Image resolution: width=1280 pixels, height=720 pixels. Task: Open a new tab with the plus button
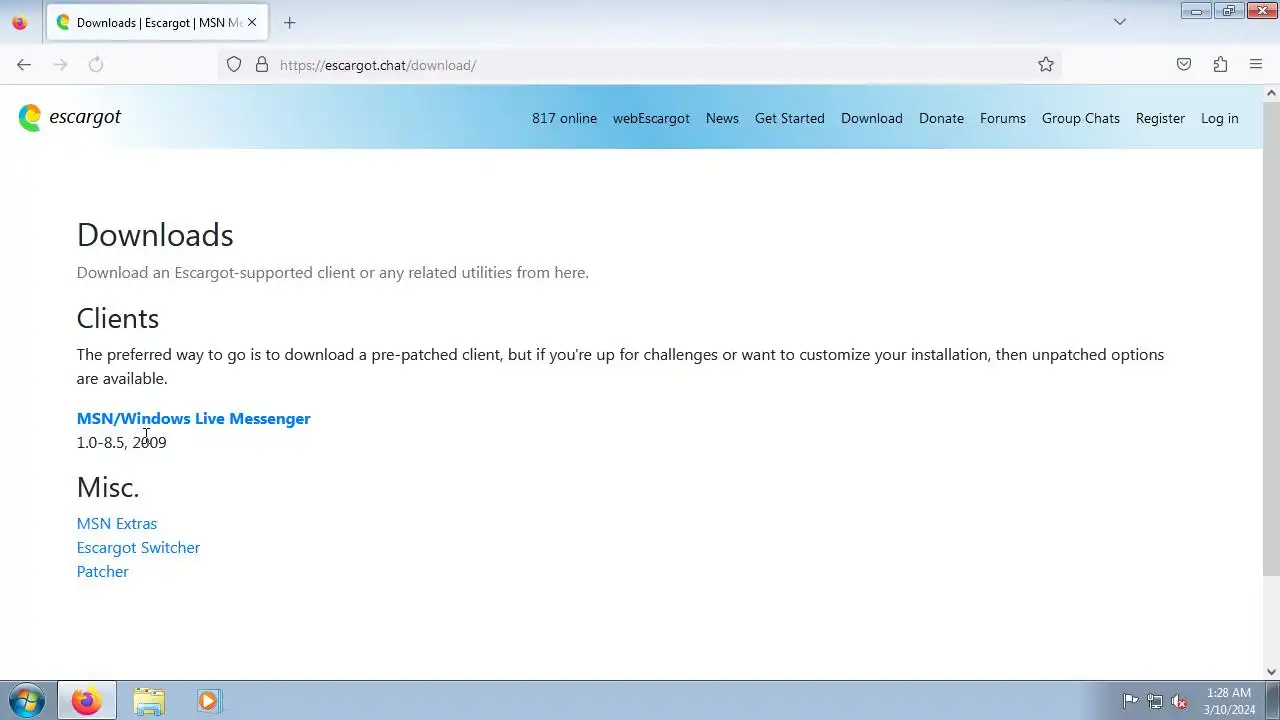pos(289,22)
